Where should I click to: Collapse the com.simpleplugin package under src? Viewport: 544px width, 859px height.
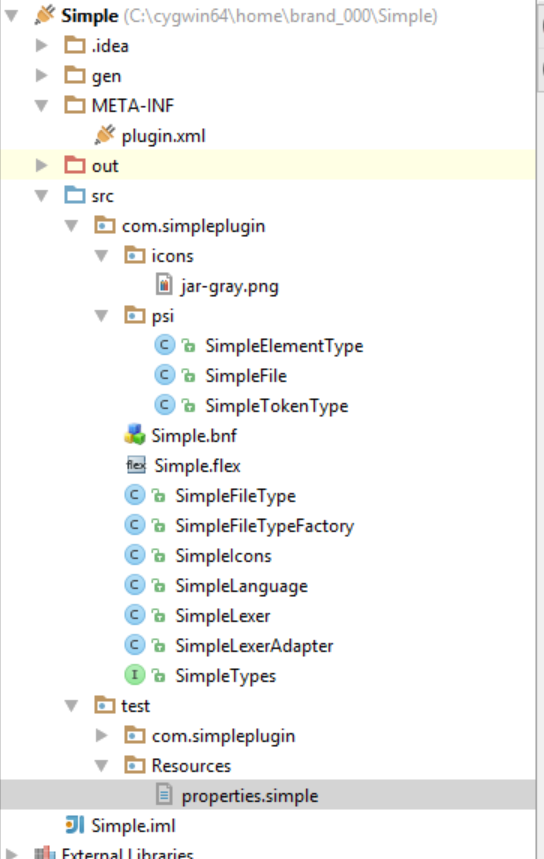click(71, 226)
